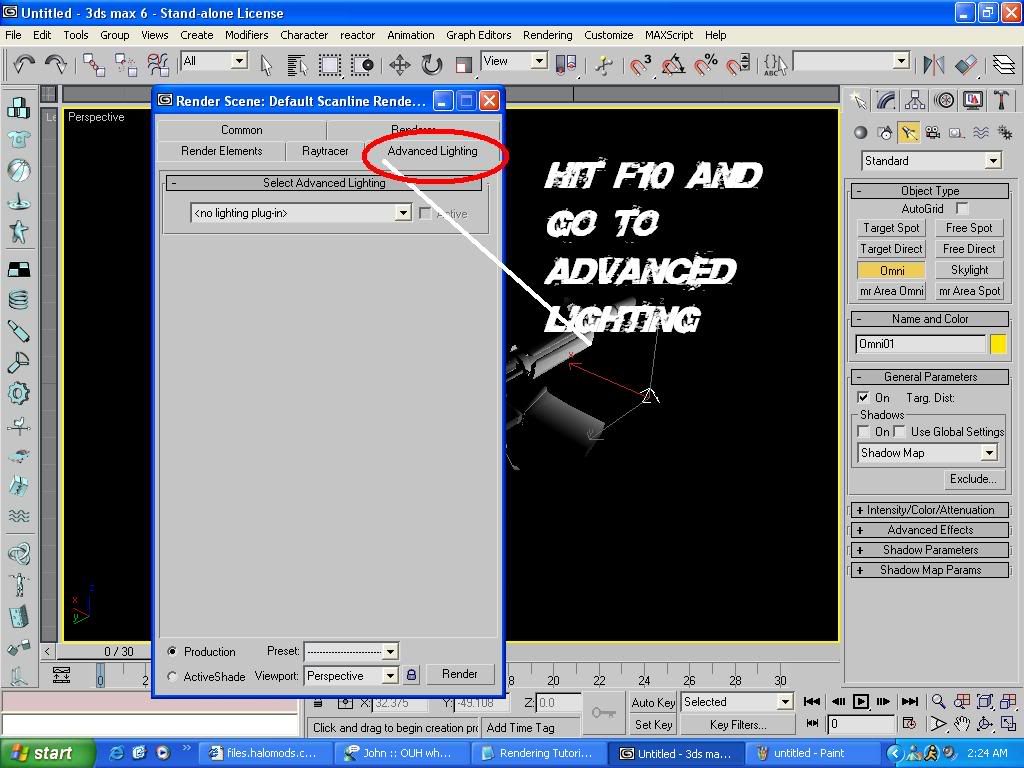Enable the Shadows On checkbox
Image resolution: width=1024 pixels, height=768 pixels.
(863, 431)
